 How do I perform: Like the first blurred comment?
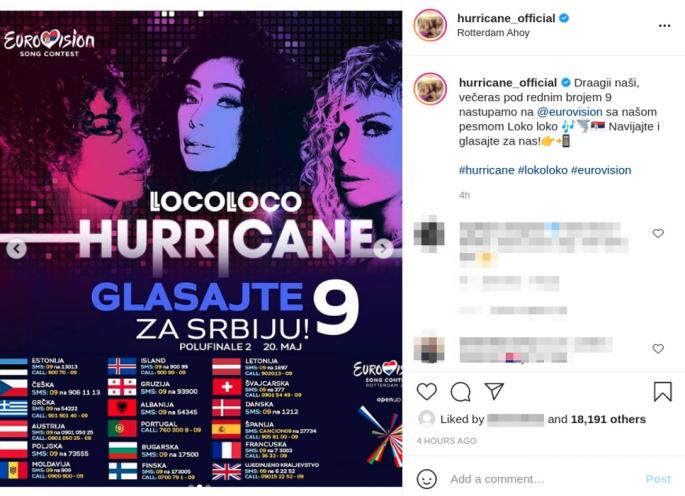coord(658,233)
